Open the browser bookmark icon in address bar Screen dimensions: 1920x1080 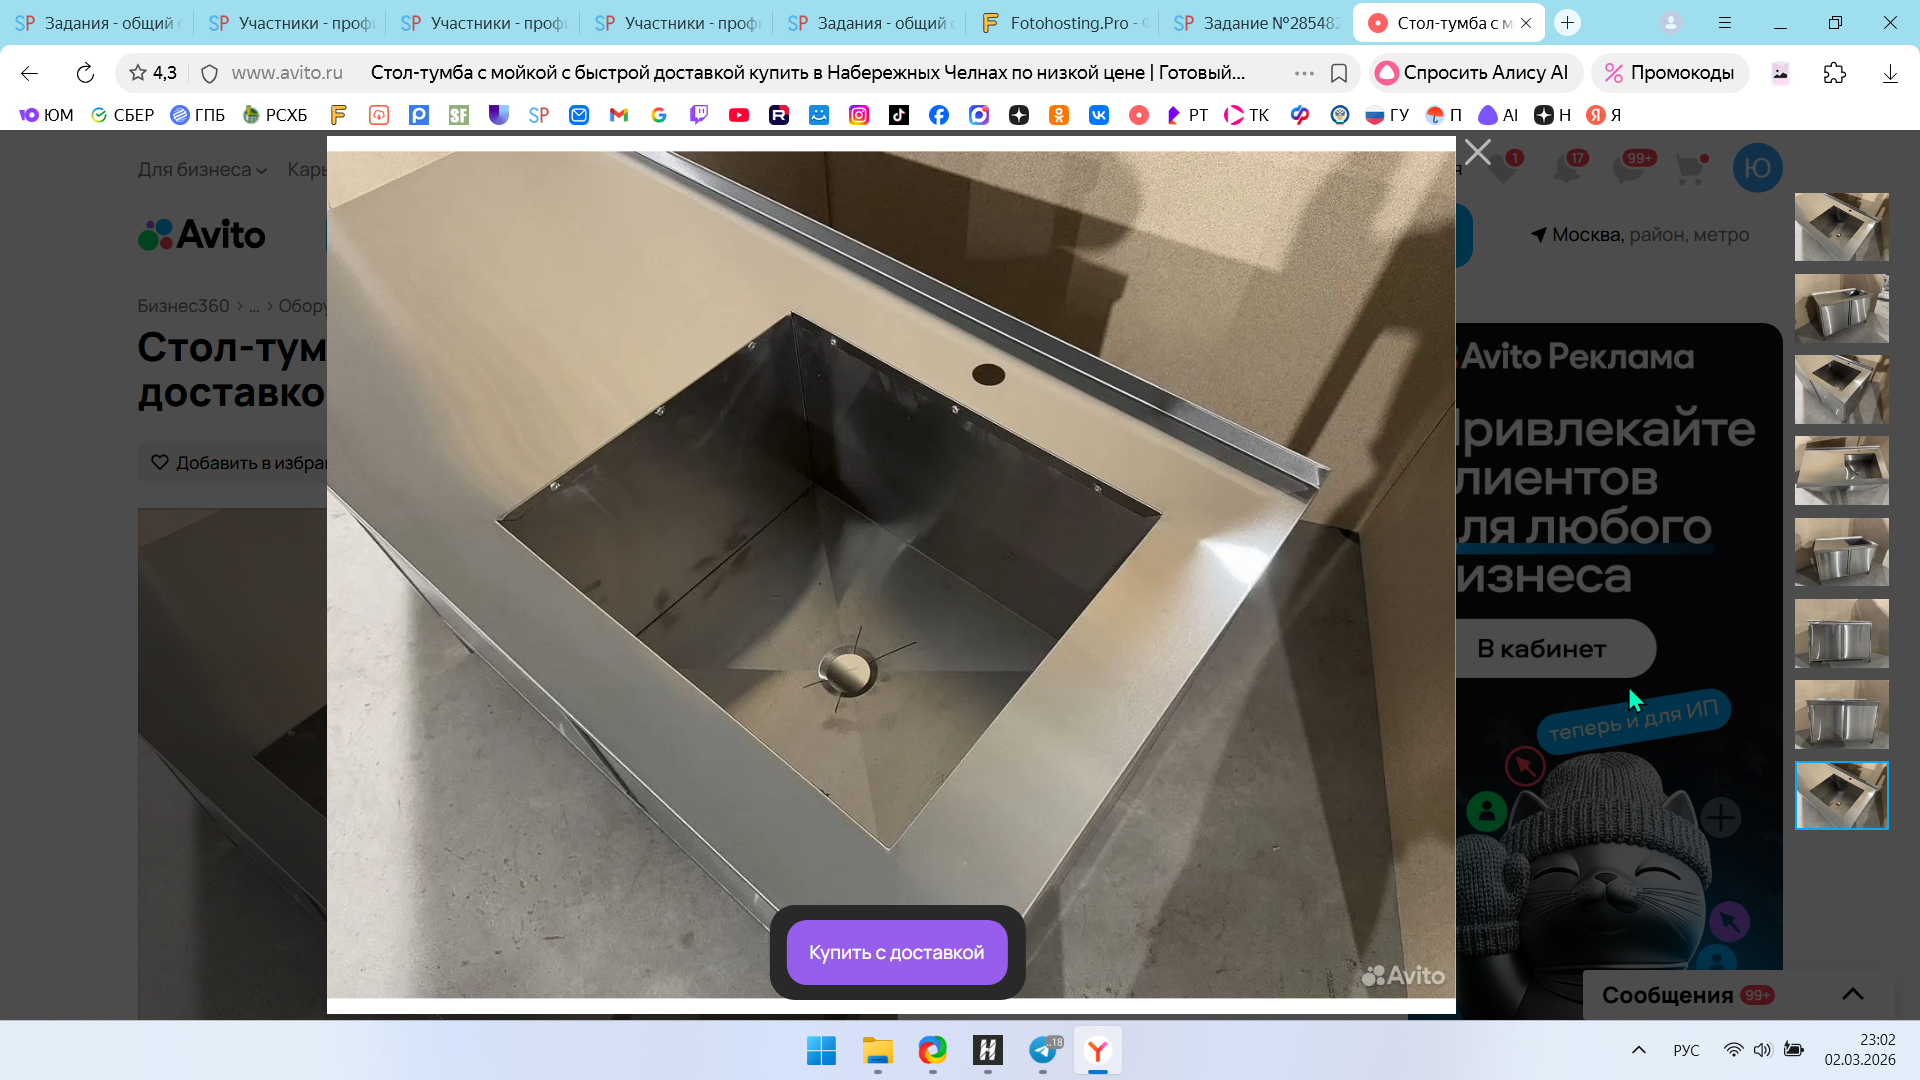click(1339, 73)
